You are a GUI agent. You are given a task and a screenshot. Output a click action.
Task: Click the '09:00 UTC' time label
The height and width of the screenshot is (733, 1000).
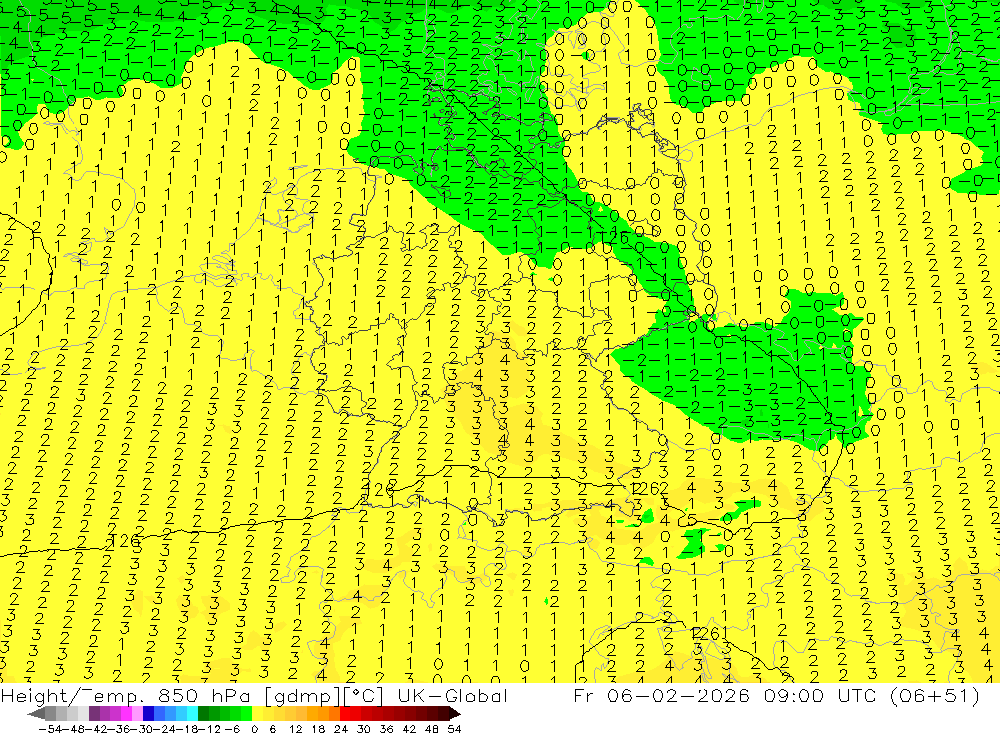[x=822, y=695]
